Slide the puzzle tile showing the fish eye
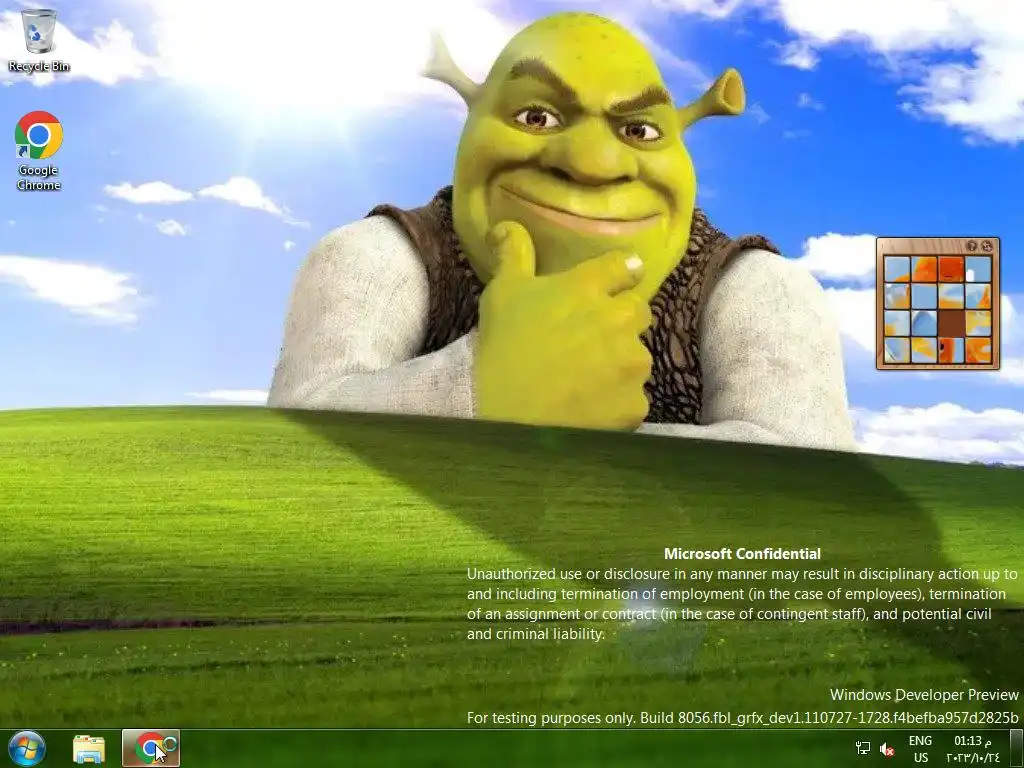1024x768 pixels. coord(952,350)
